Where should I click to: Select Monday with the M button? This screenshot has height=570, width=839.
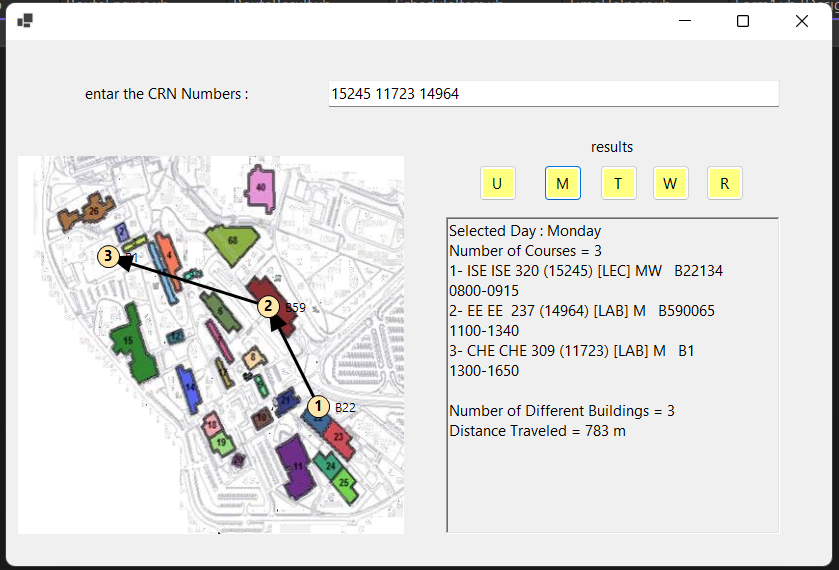[x=563, y=183]
